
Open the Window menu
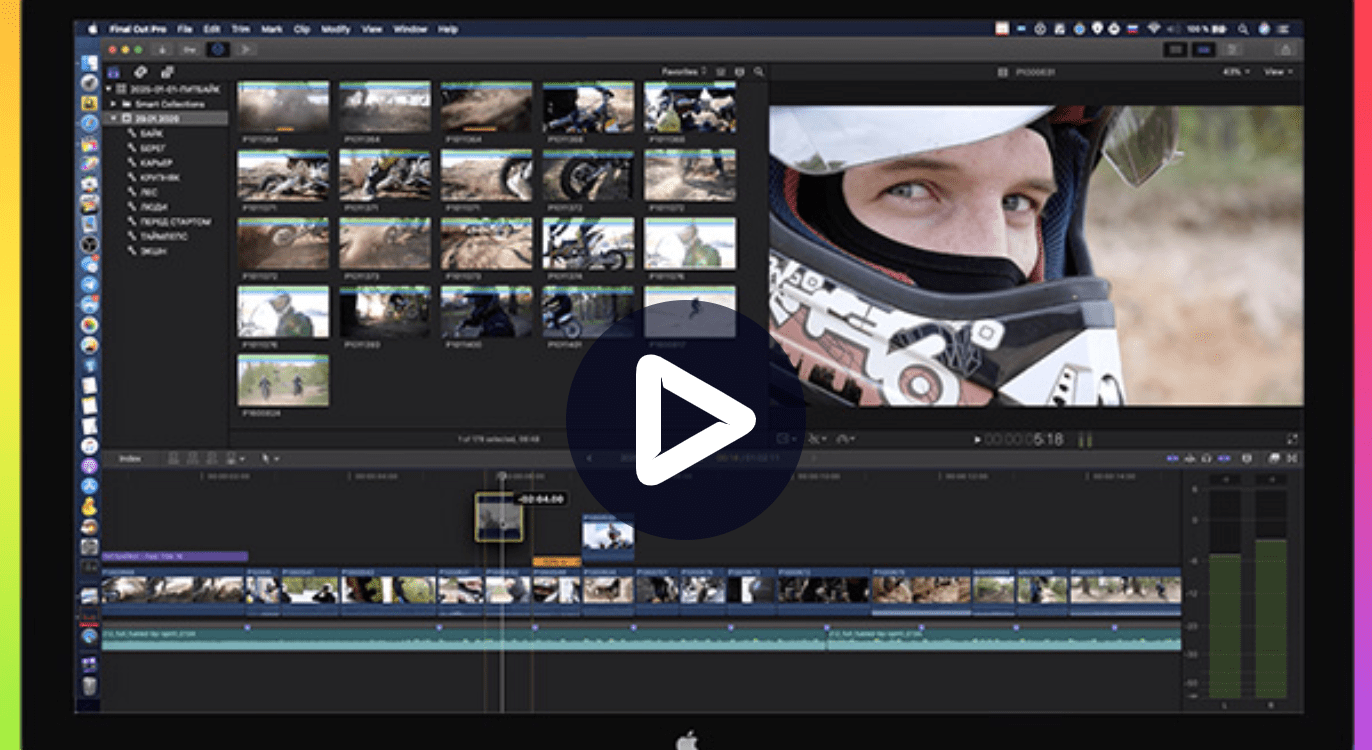click(410, 29)
